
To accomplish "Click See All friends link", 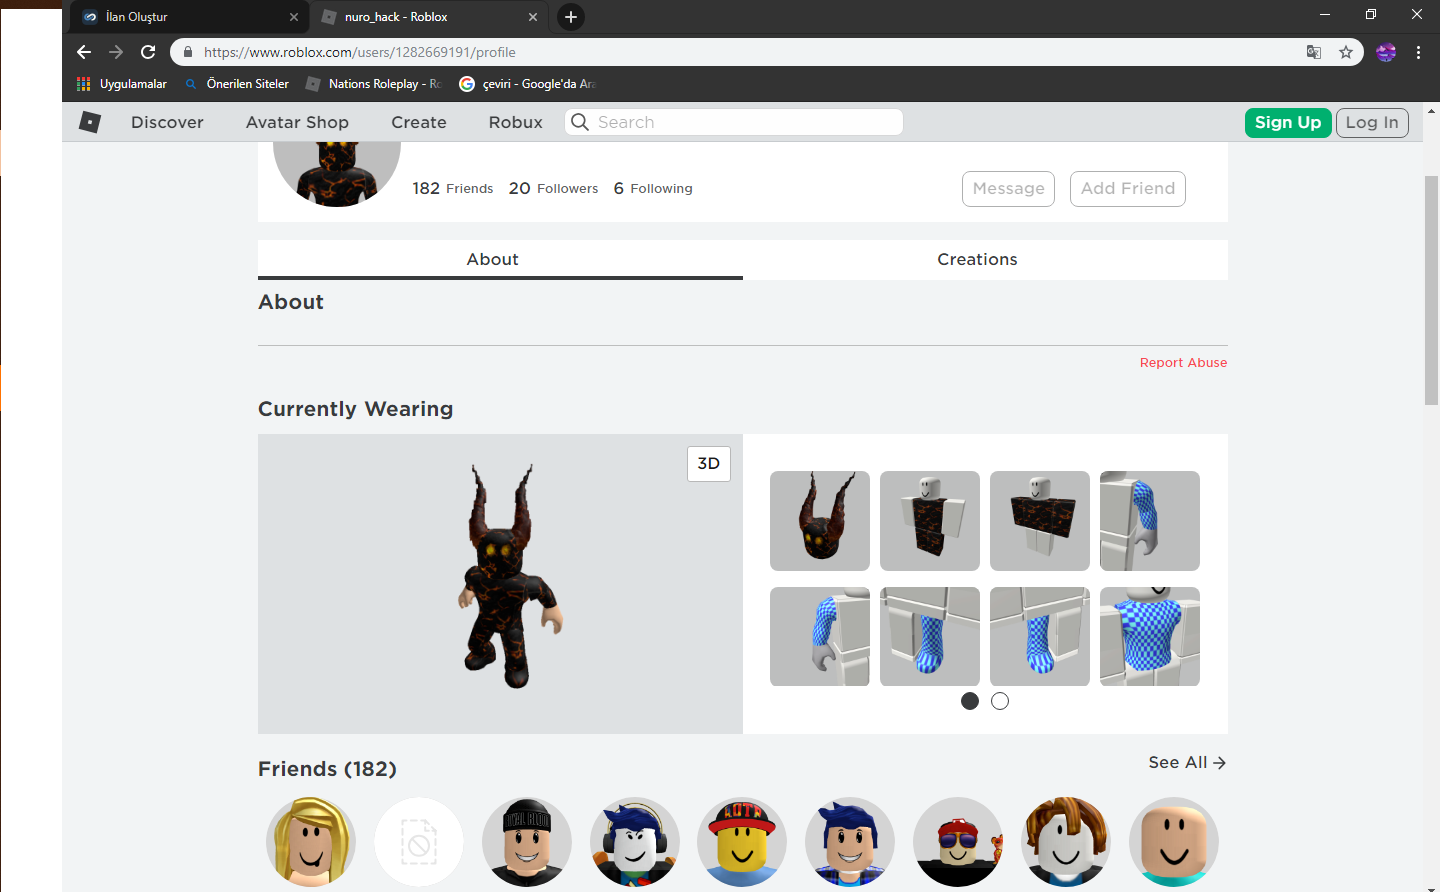I will pos(1187,762).
